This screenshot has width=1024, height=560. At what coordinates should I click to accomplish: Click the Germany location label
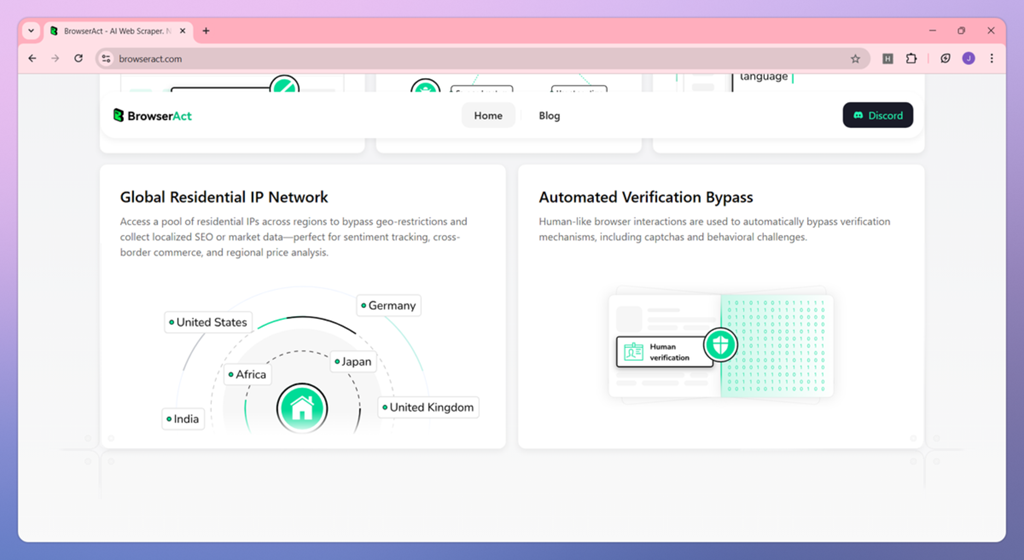point(389,305)
